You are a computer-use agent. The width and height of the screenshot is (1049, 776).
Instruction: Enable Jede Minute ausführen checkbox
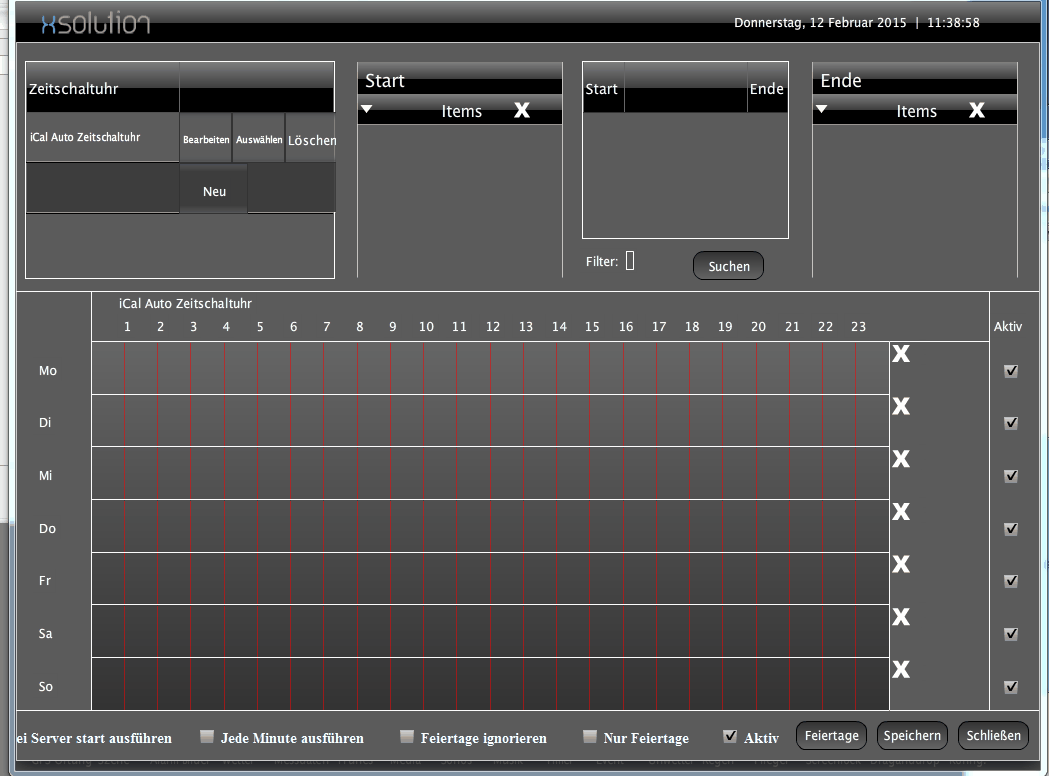207,737
